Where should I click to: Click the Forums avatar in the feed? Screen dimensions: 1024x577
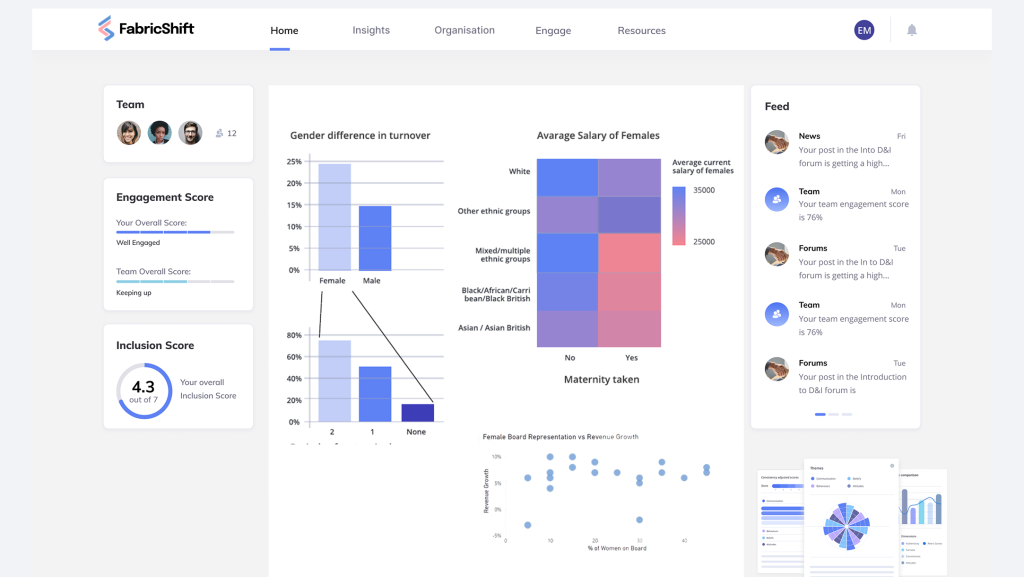[x=775, y=255]
